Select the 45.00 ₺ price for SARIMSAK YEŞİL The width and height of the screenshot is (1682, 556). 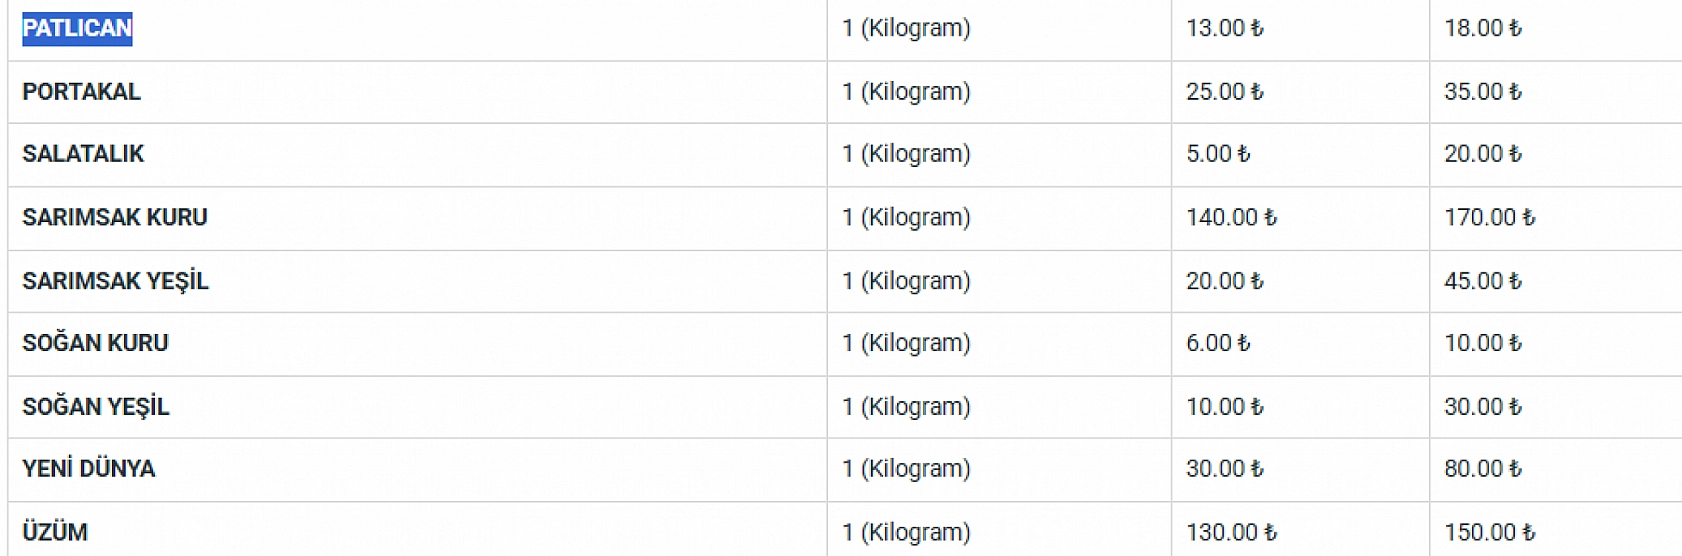1482,281
